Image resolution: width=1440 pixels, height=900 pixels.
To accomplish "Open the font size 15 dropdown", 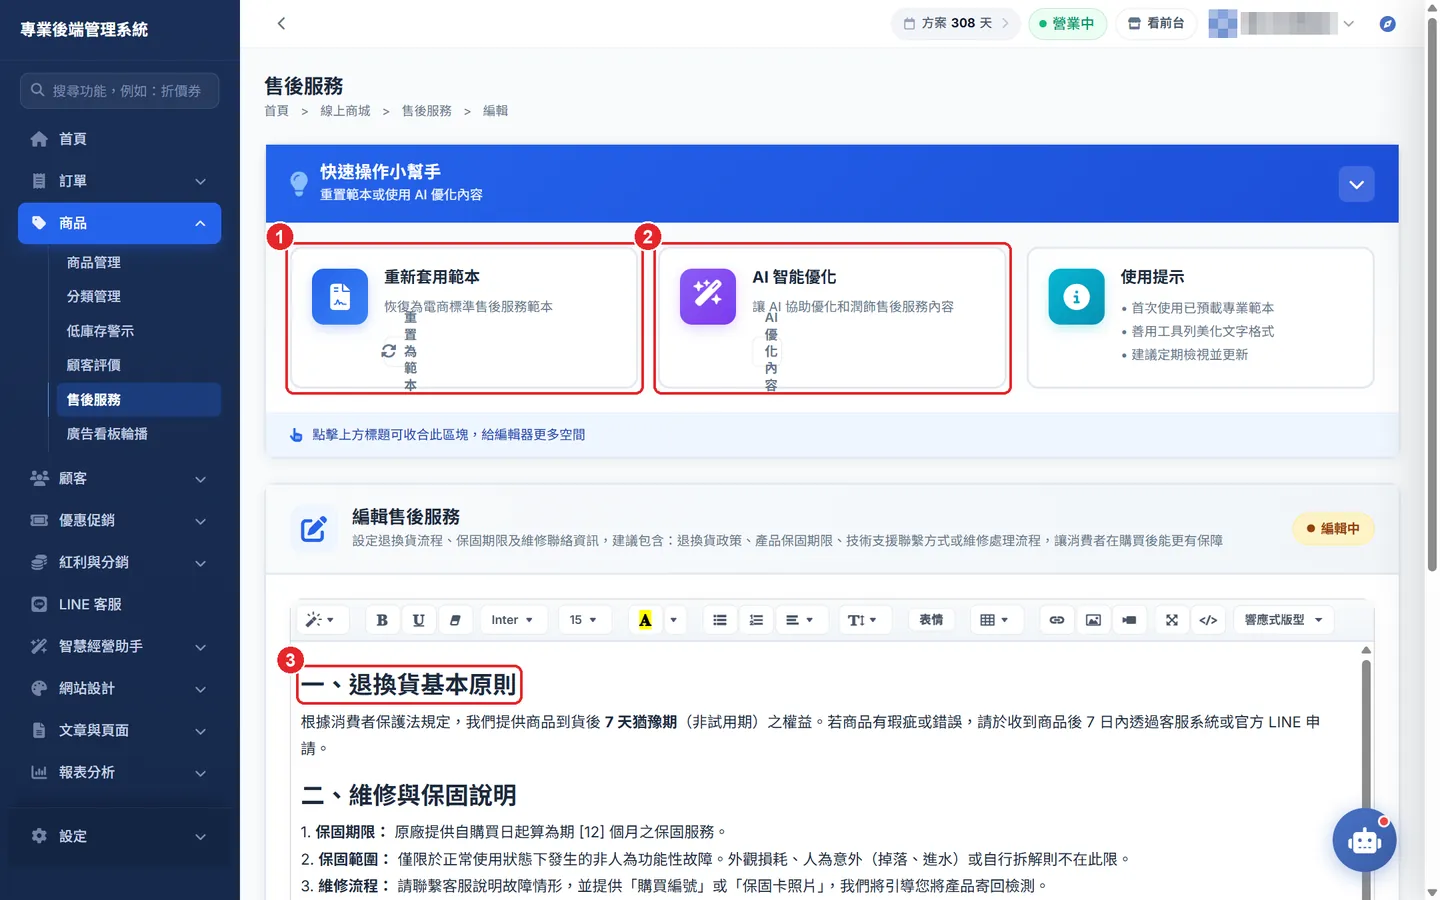I will [583, 620].
